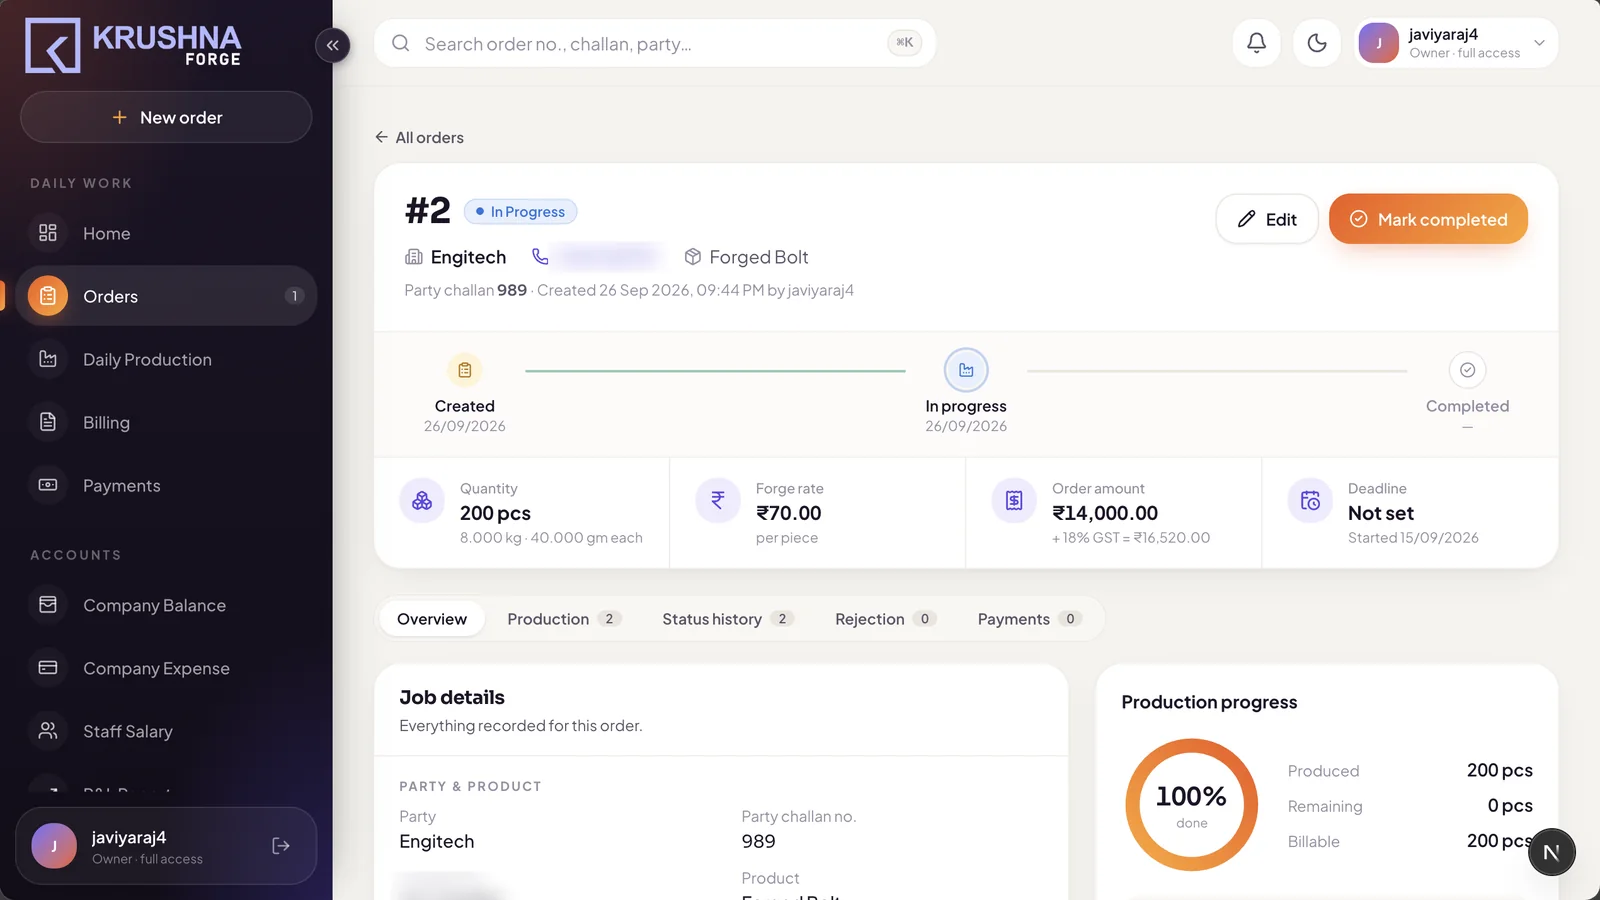Viewport: 1600px width, 900px height.
Task: Click the Payments sidebar icon
Action: coord(48,485)
